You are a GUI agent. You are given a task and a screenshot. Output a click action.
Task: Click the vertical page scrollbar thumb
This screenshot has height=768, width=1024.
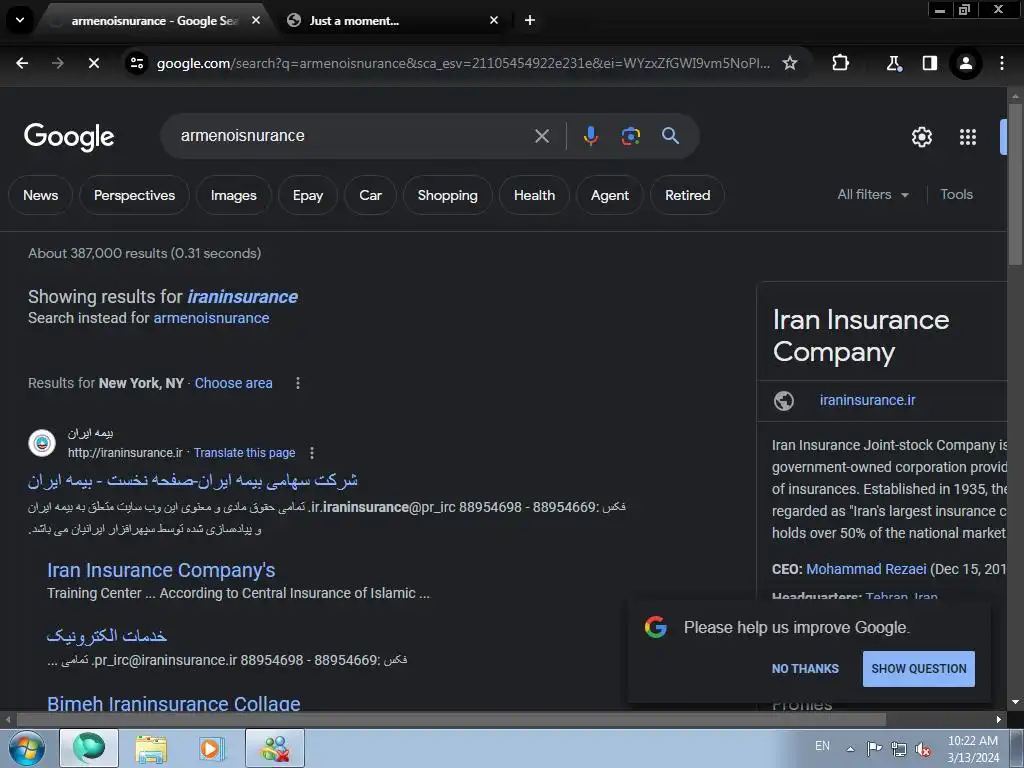coord(1015,184)
